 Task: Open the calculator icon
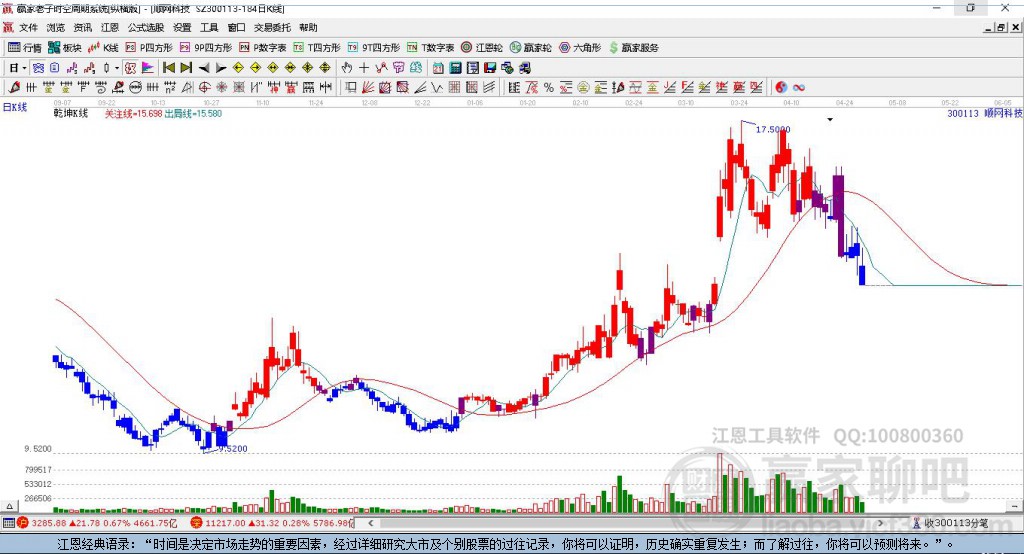point(455,68)
